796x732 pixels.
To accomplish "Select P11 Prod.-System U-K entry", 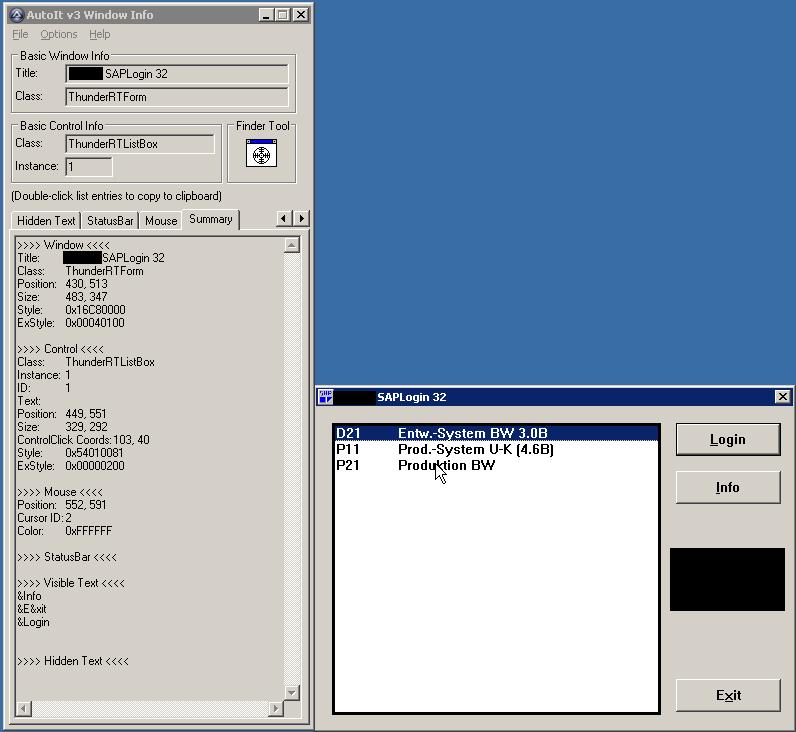I will (495, 449).
